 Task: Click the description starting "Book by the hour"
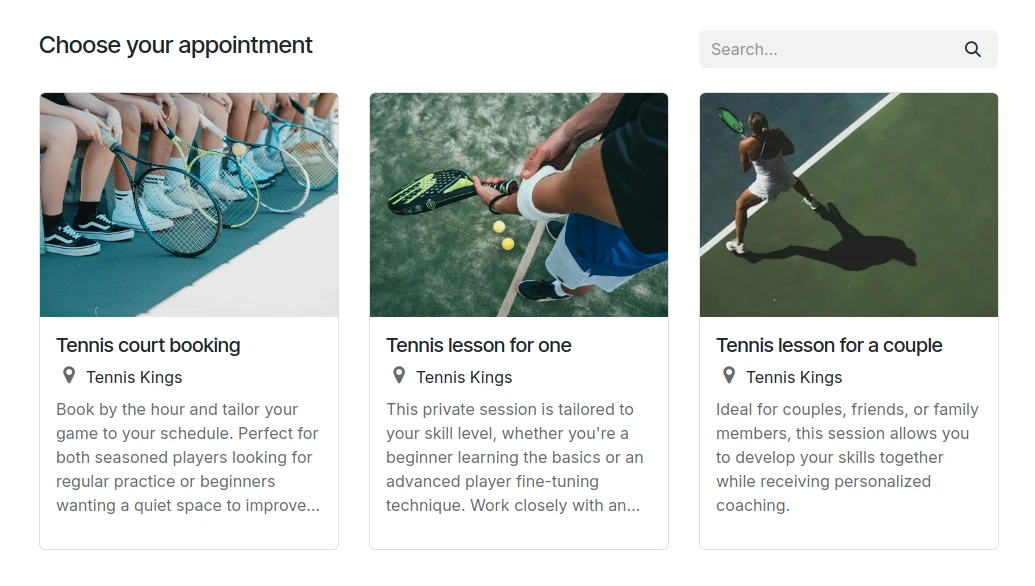tap(188, 457)
